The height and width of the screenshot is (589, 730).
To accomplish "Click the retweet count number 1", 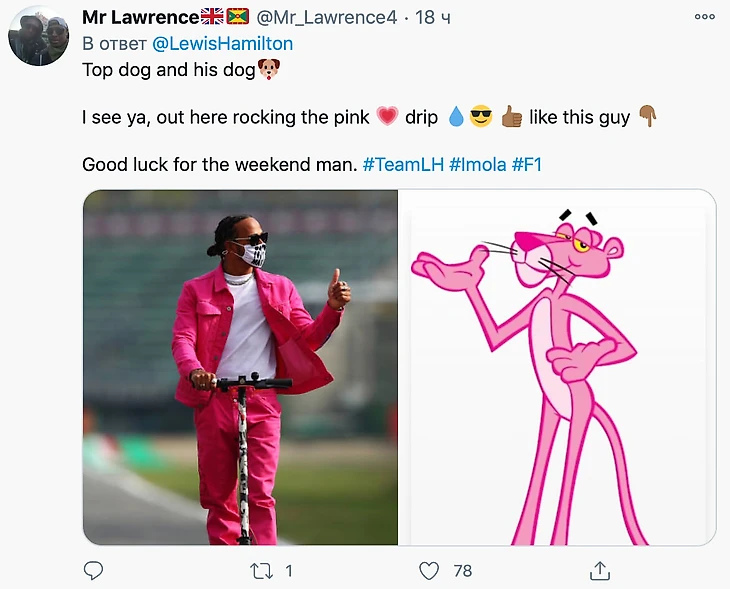I will tap(289, 571).
